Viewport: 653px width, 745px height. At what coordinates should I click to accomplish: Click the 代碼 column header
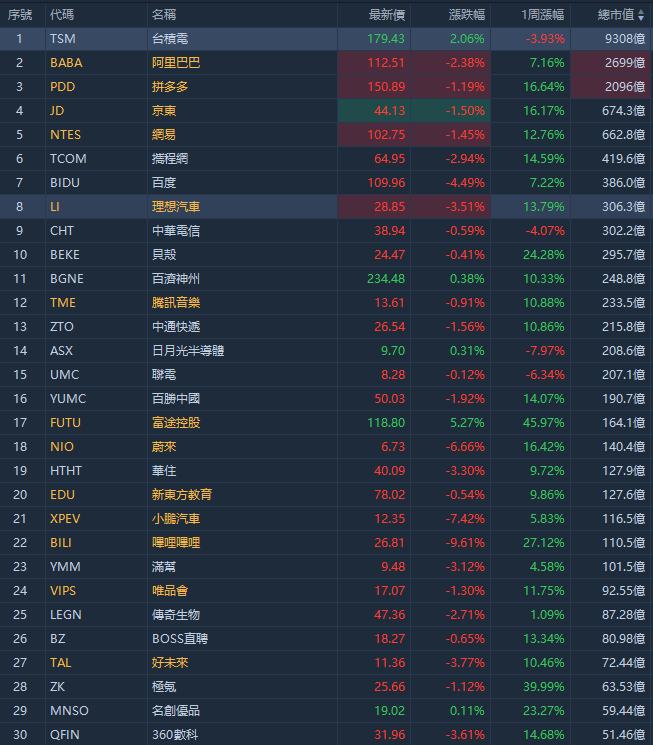coord(61,14)
